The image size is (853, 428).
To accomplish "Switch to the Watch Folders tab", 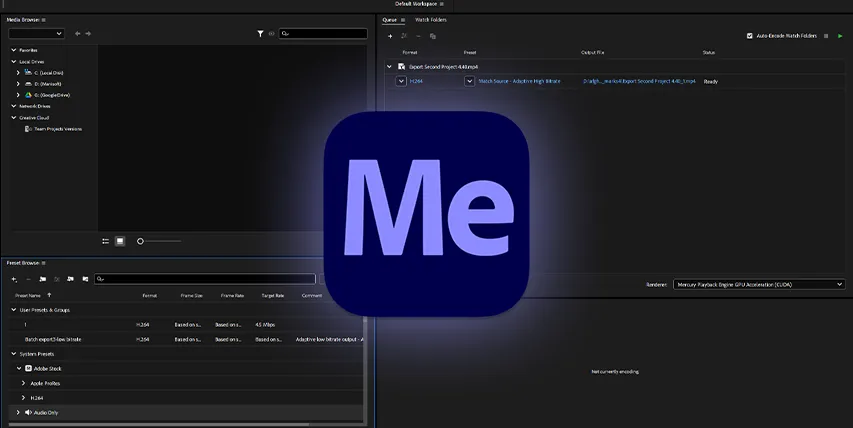I will click(x=430, y=20).
